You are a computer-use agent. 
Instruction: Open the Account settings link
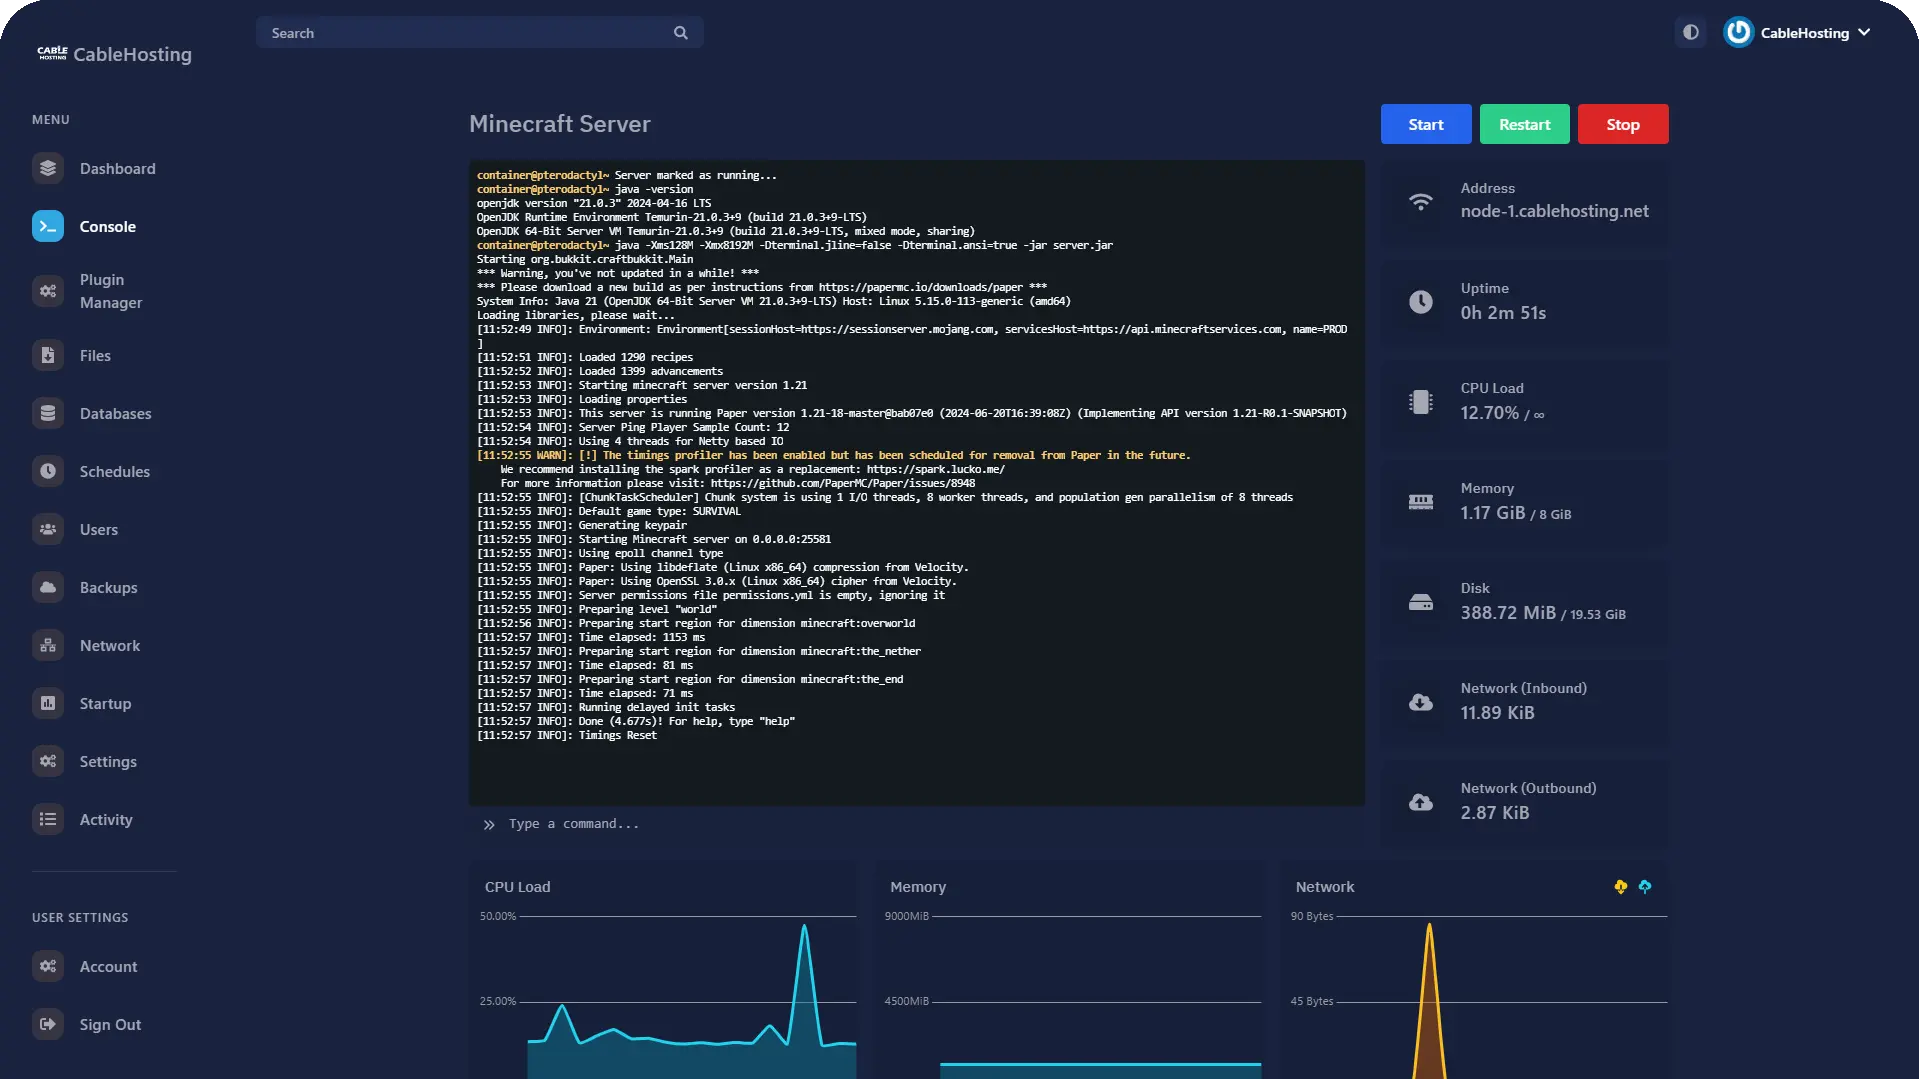pyautogui.click(x=108, y=966)
